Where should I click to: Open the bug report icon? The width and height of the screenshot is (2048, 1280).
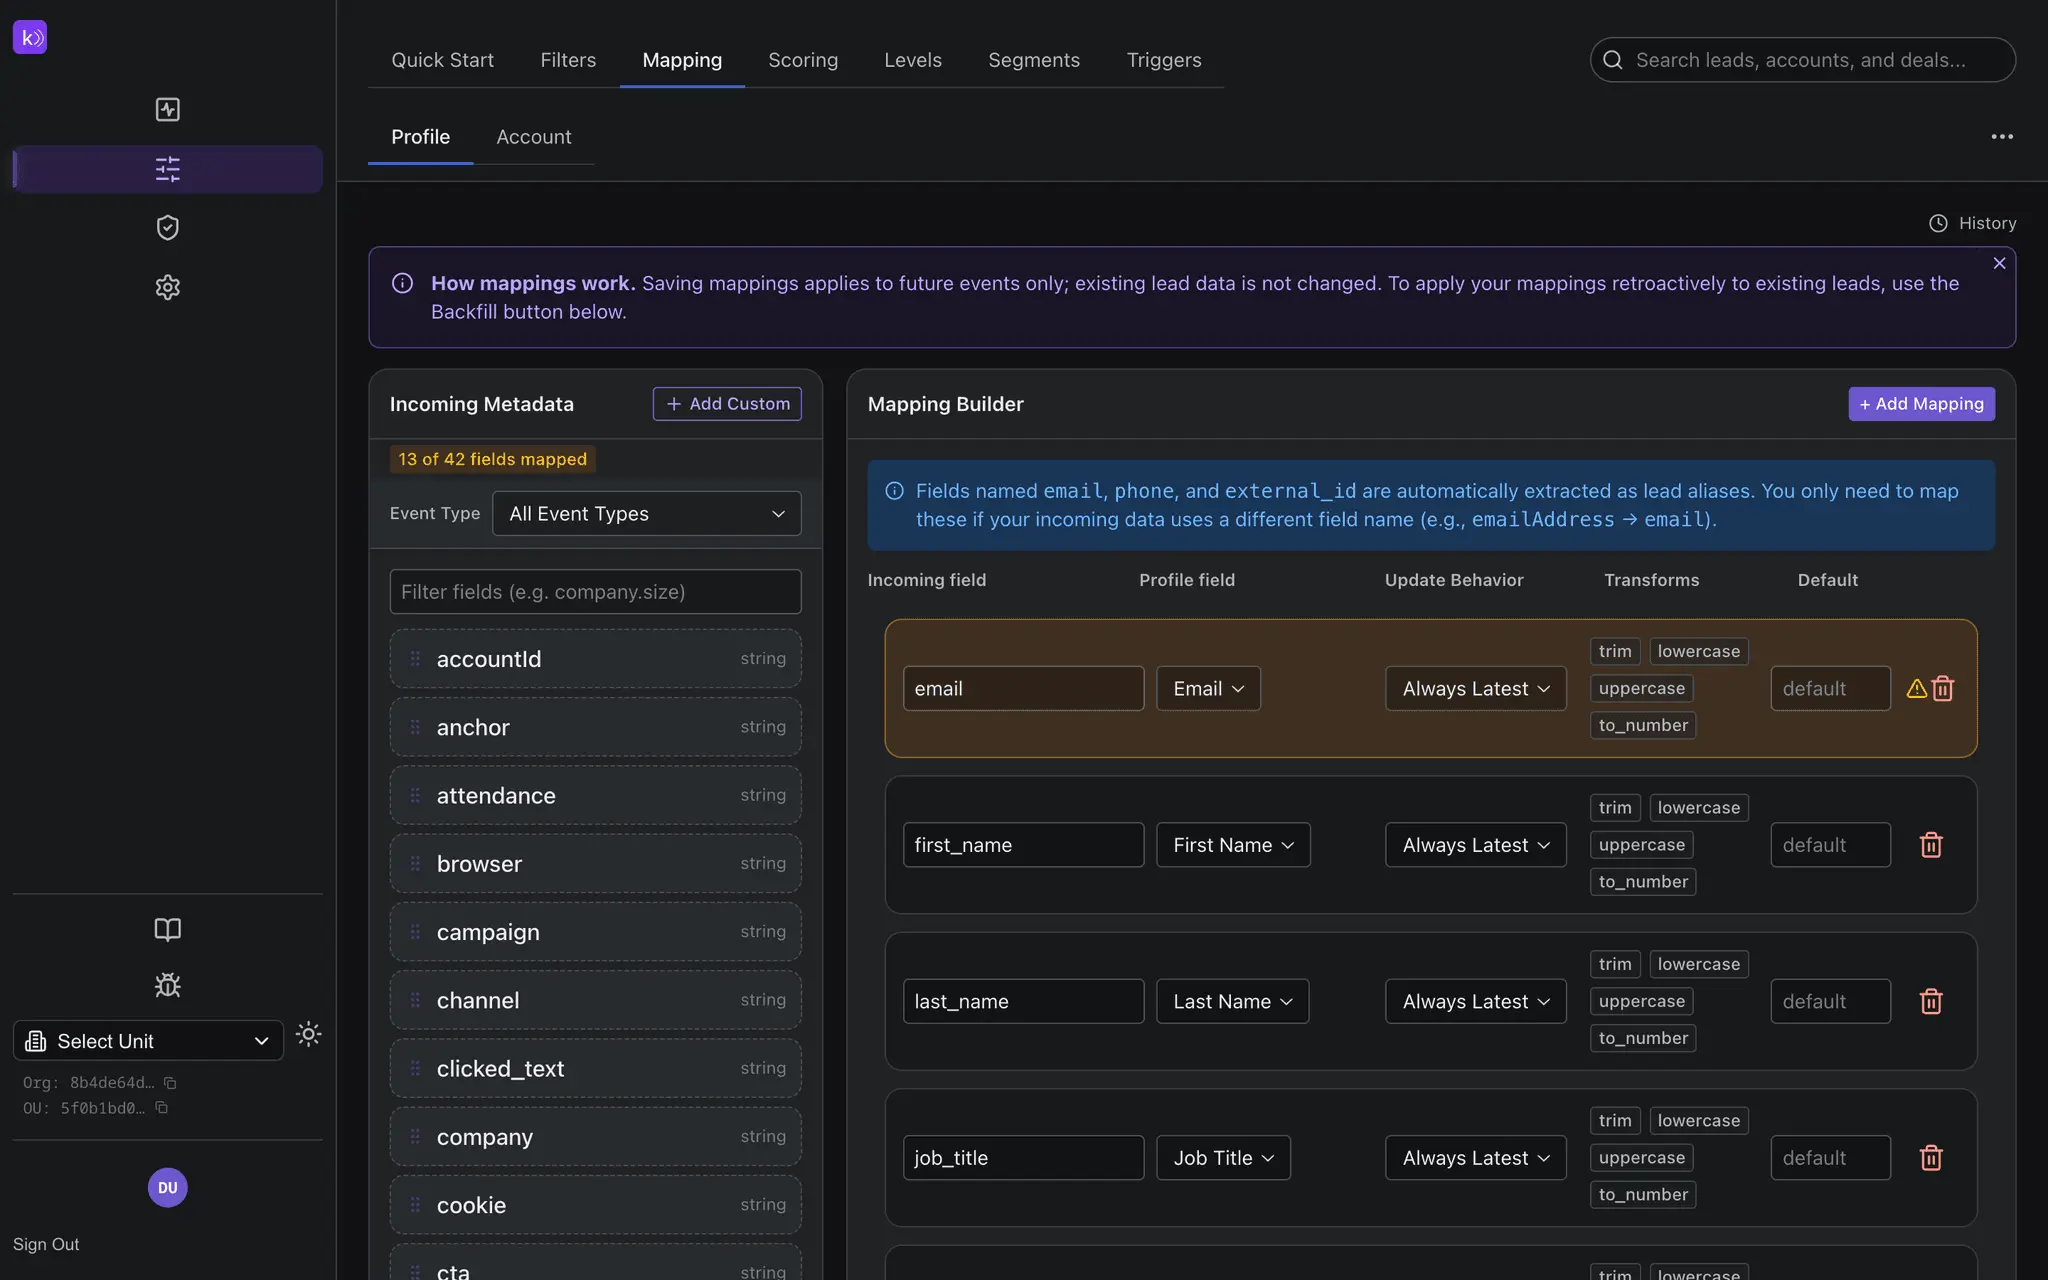tap(167, 985)
